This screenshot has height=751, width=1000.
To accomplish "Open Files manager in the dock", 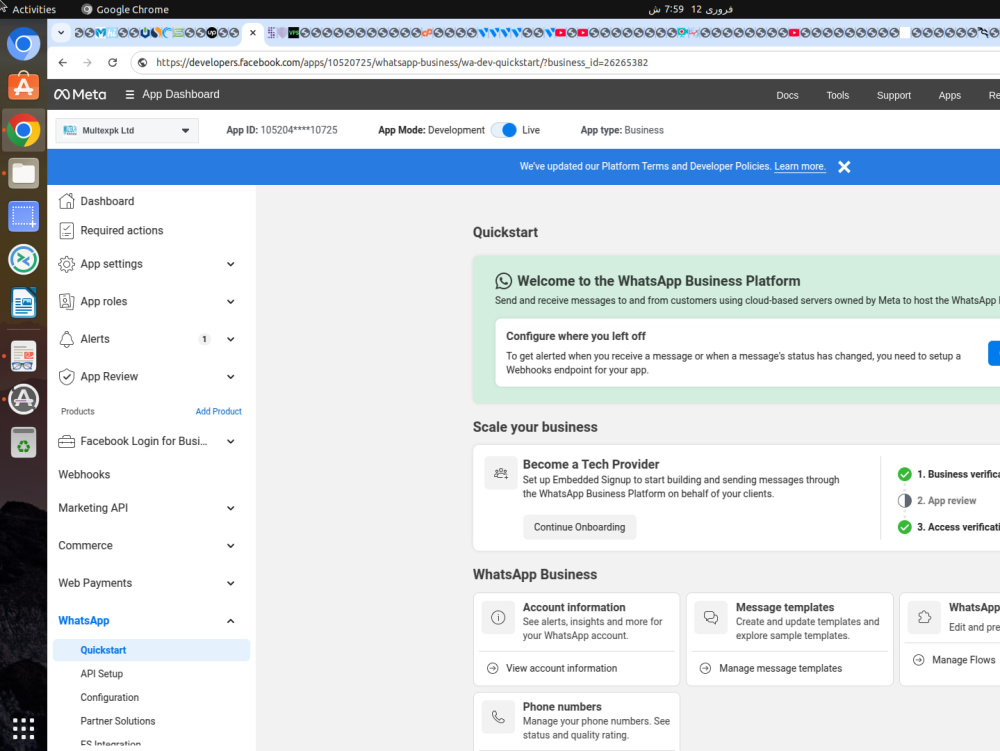I will [x=24, y=173].
